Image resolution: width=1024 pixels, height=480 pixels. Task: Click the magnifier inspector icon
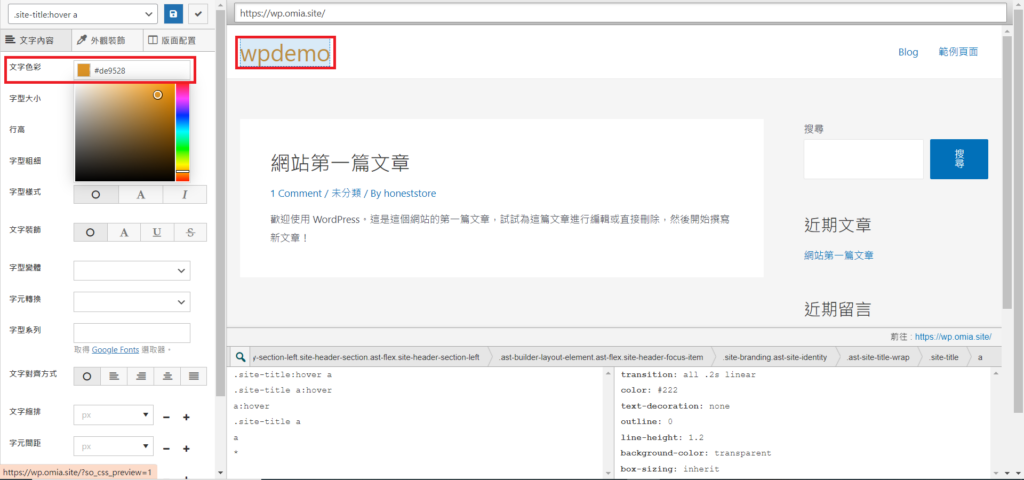click(241, 356)
